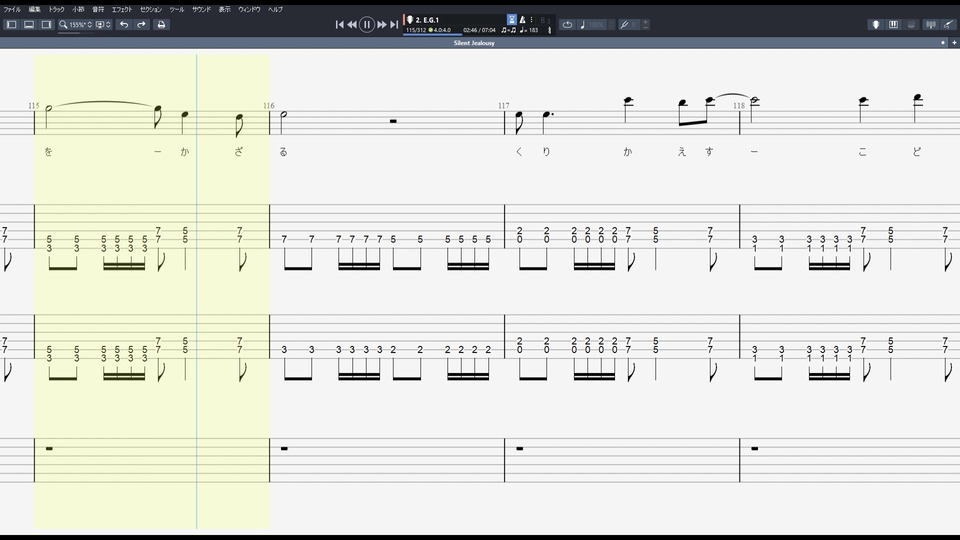Screen dimensions: 960x540
Task: Open the エフェクト menu
Action: [122, 9]
